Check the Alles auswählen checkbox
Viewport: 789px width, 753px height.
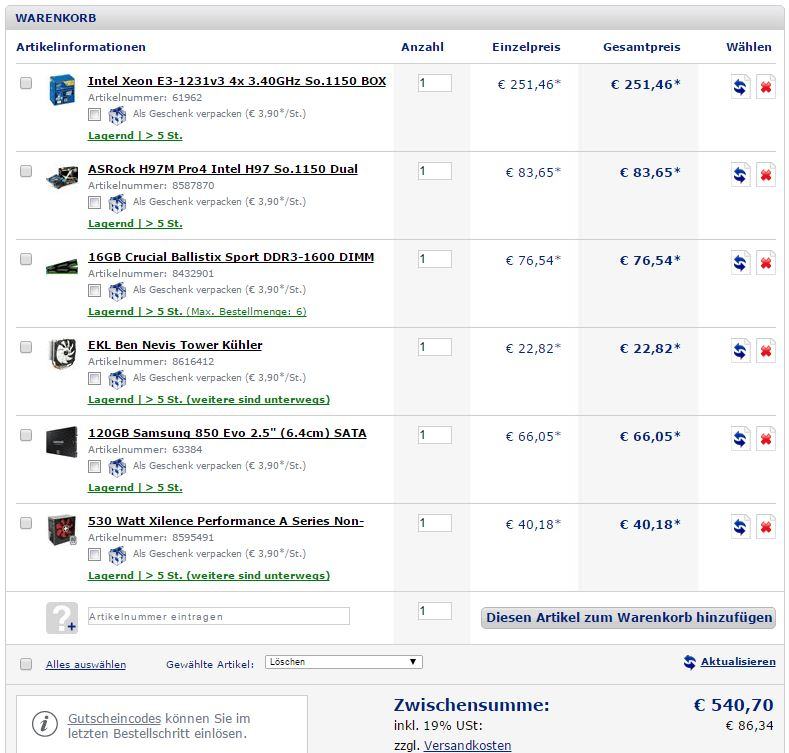tap(26, 664)
